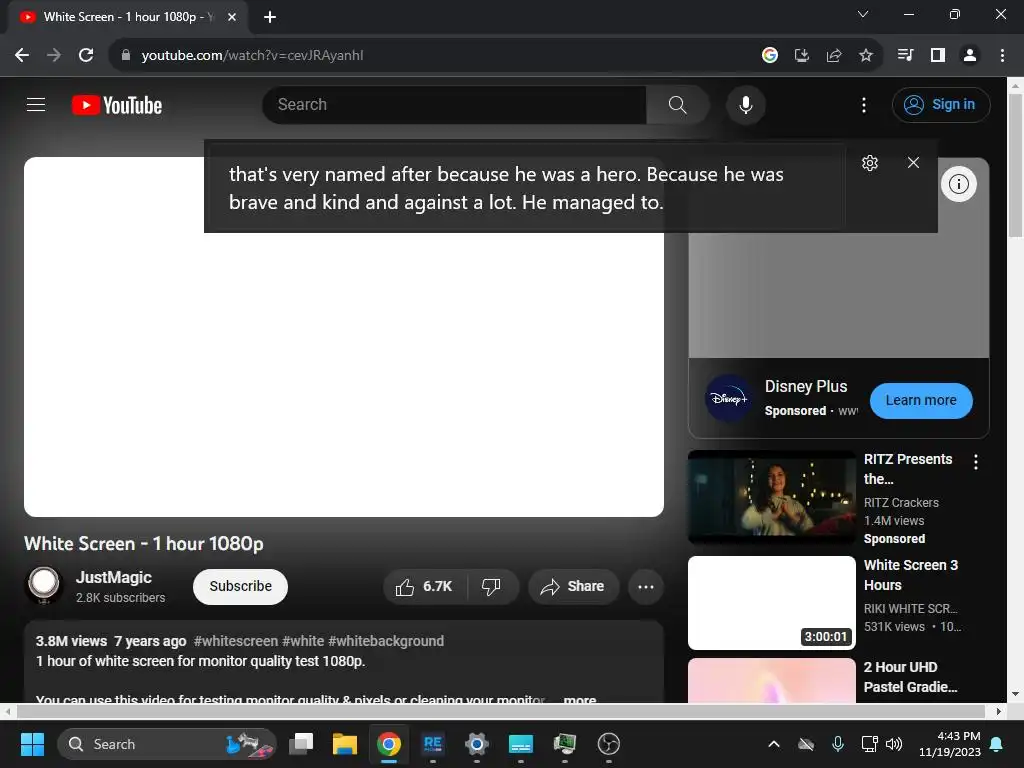
Task: Open Chrome three-dot menu
Action: 1002,55
